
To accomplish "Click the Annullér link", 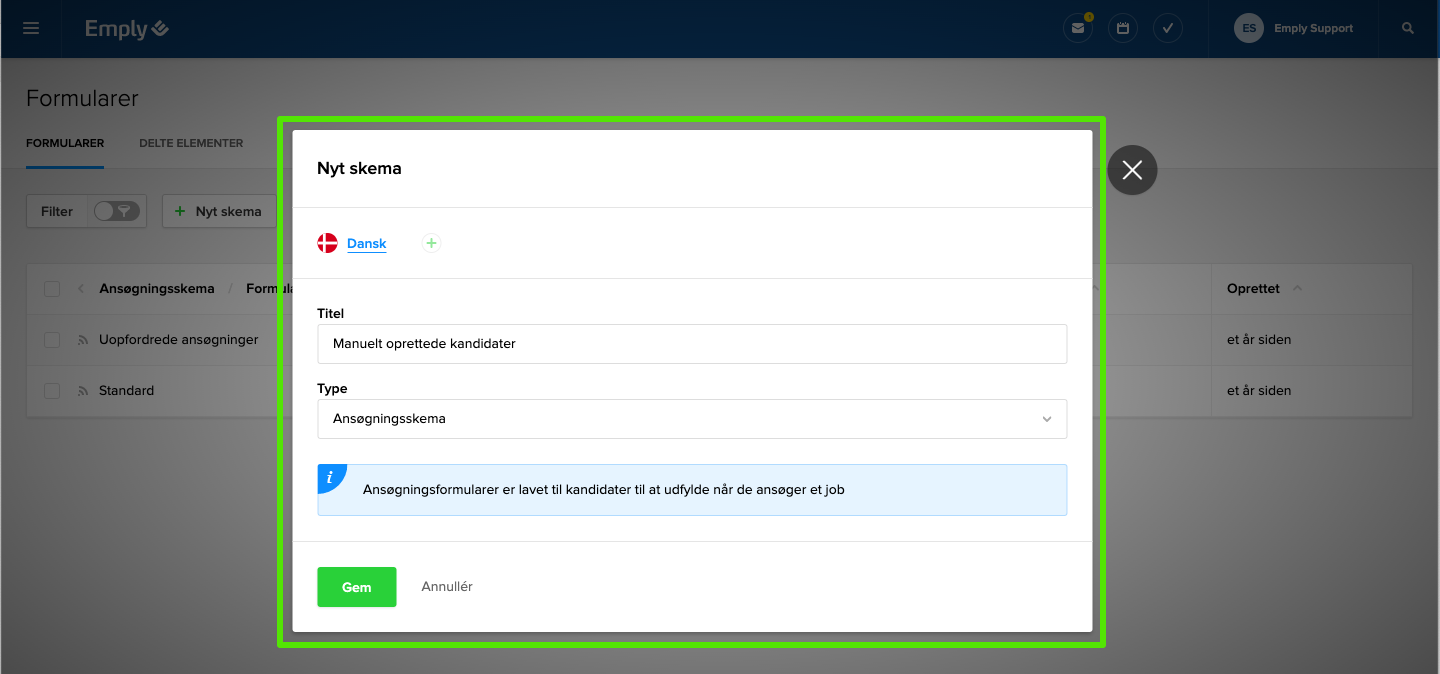I will coord(447,587).
